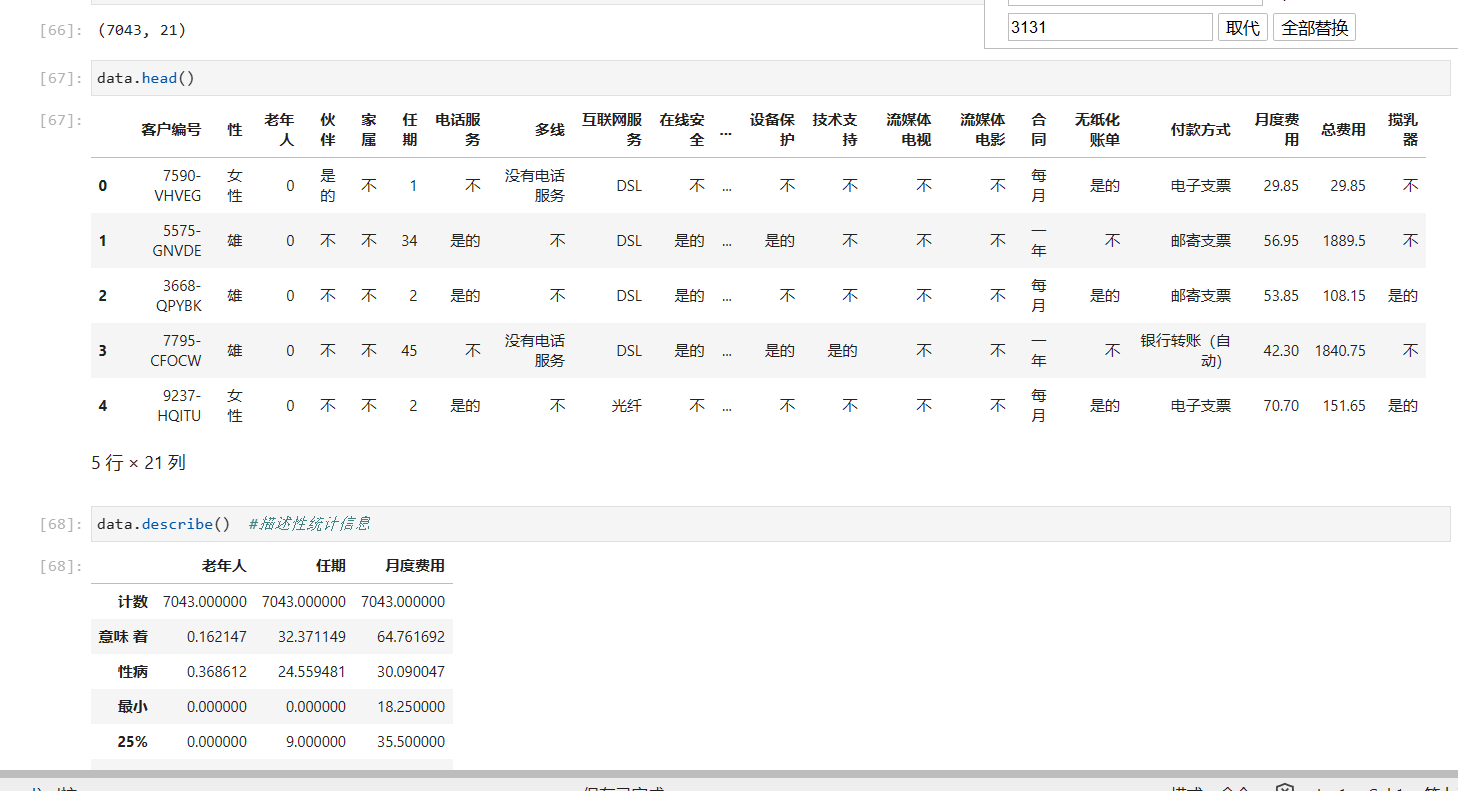Viewport: 1458px width, 791px height.
Task: Click customer ID 7795-CFOCW
Action: click(176, 350)
